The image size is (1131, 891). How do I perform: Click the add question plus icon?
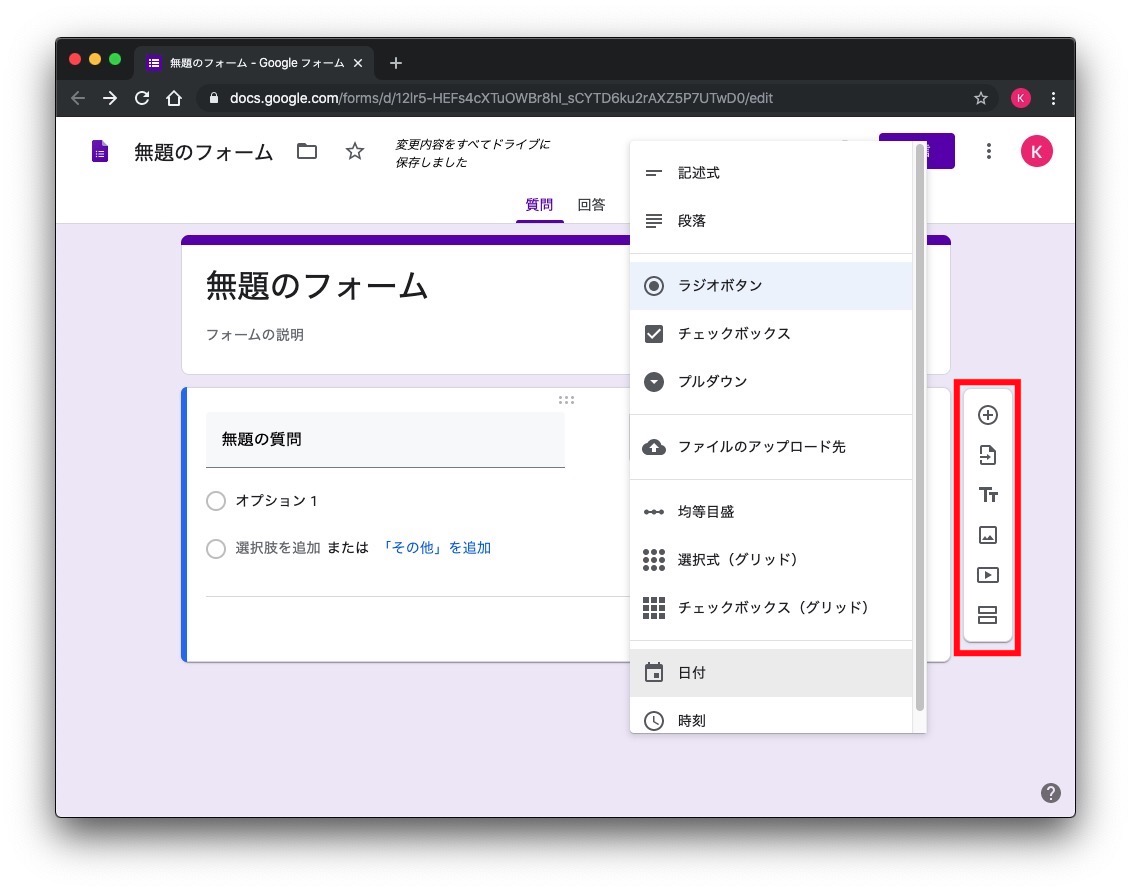click(x=987, y=415)
